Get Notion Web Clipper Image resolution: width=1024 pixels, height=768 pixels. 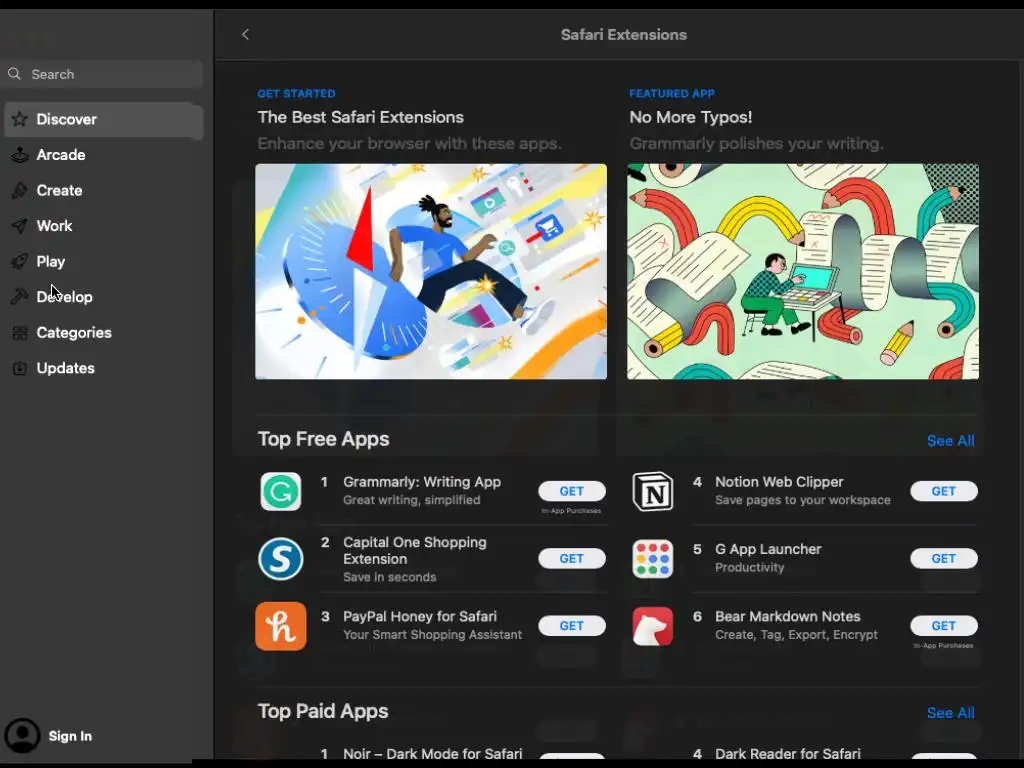coord(944,491)
